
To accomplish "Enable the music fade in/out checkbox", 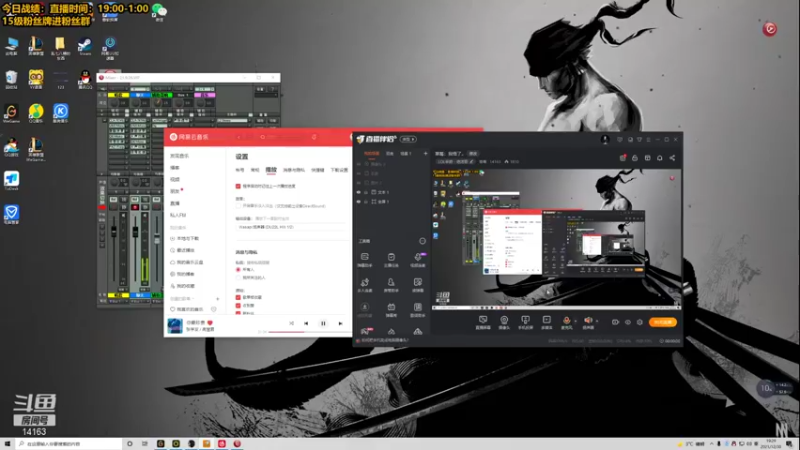I will tap(238, 206).
